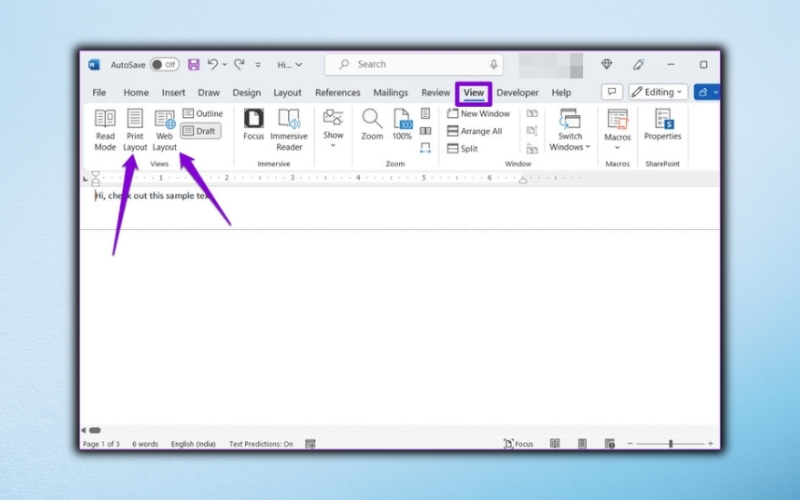Click the Outline view button
This screenshot has height=500, width=800.
point(203,113)
